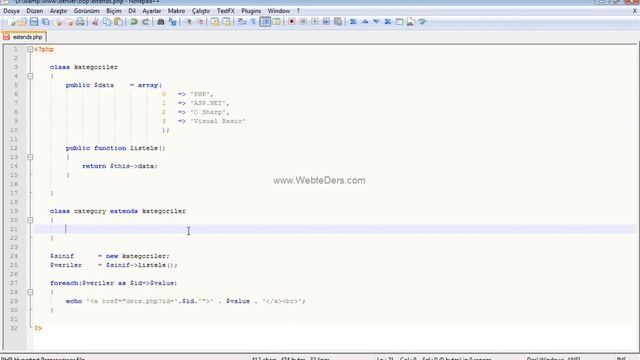Image resolution: width=640 pixels, height=360 pixels.
Task: Click the user defined language icon
Action: [276, 22]
